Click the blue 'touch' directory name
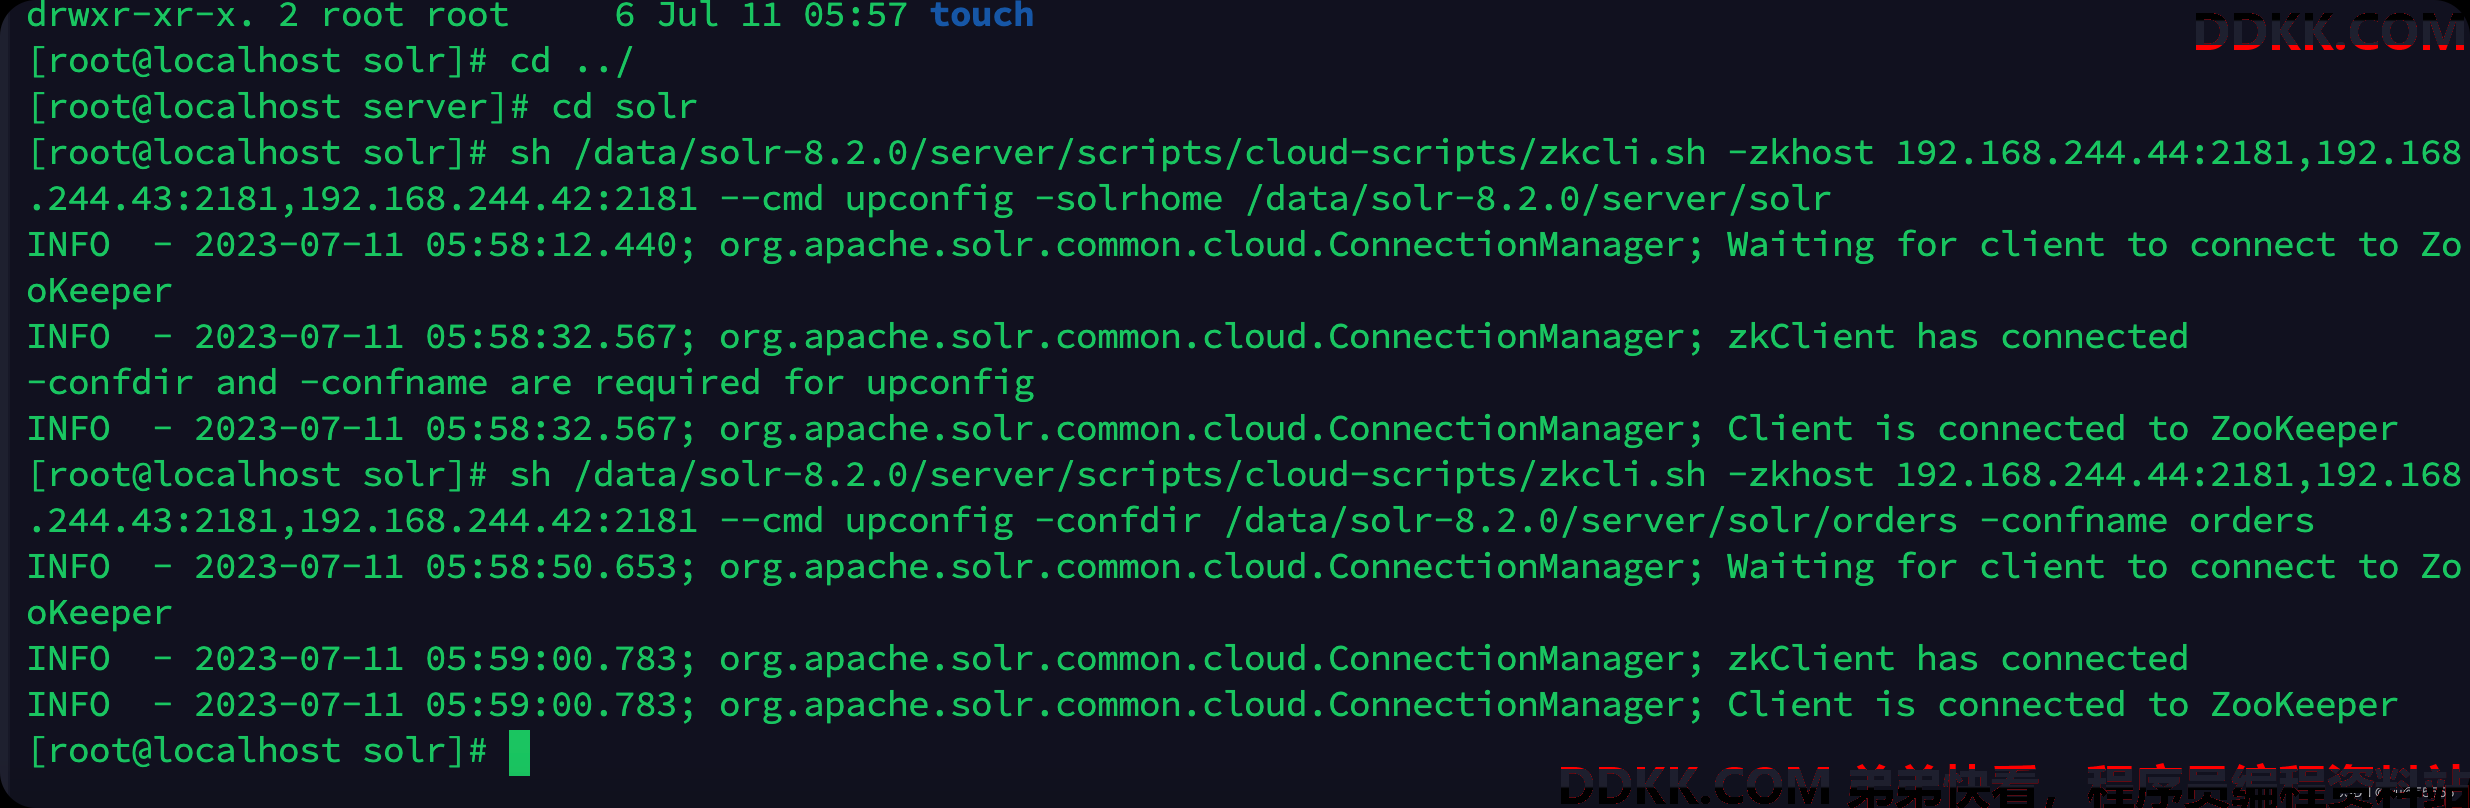The height and width of the screenshot is (808, 2470). pos(982,15)
